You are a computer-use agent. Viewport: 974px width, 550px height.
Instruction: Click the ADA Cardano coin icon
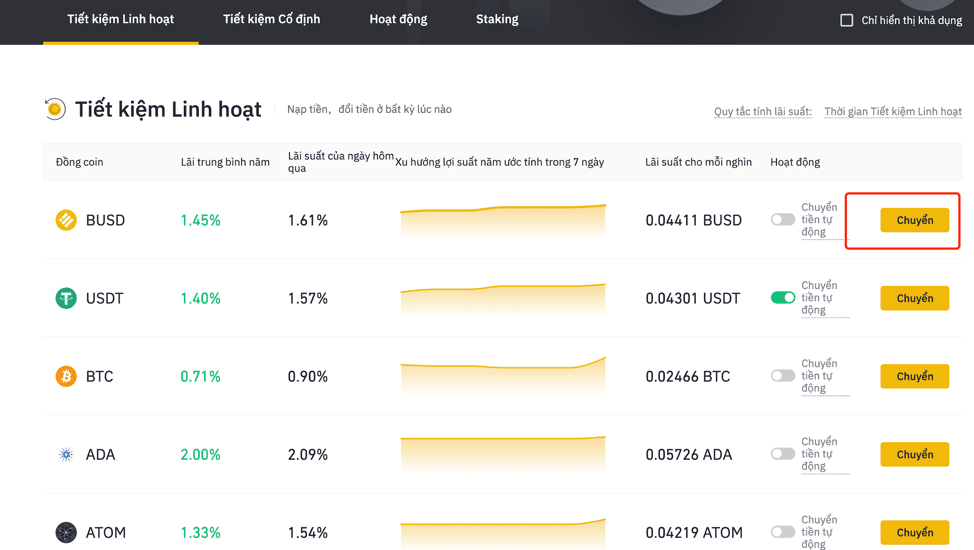point(66,454)
